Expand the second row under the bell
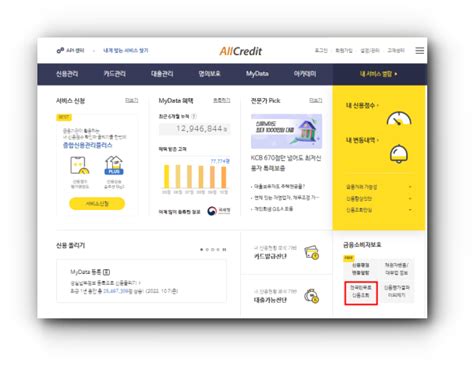The height and width of the screenshot is (365, 474). point(379,199)
